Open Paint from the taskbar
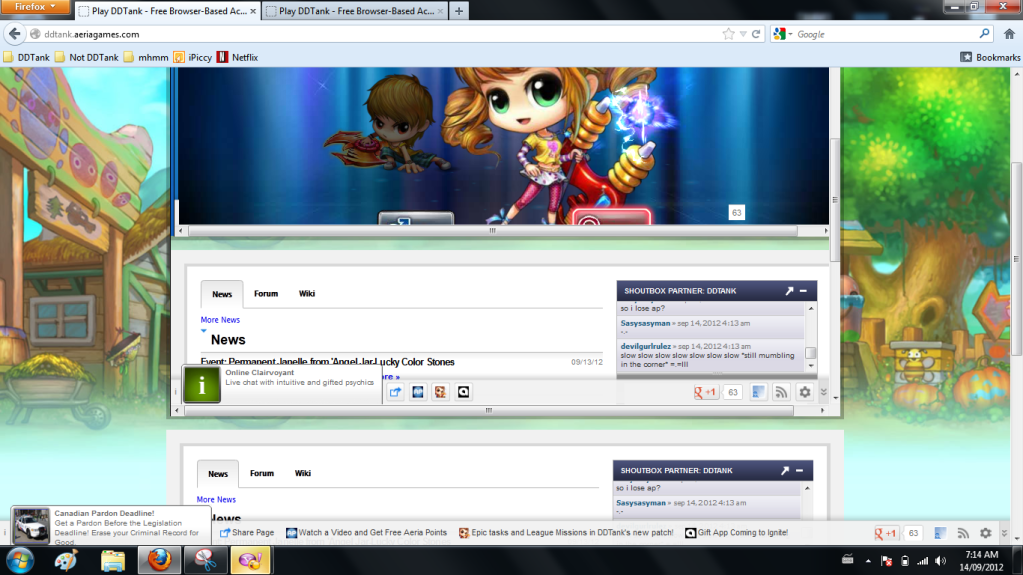The width and height of the screenshot is (1023, 575). [x=66, y=561]
